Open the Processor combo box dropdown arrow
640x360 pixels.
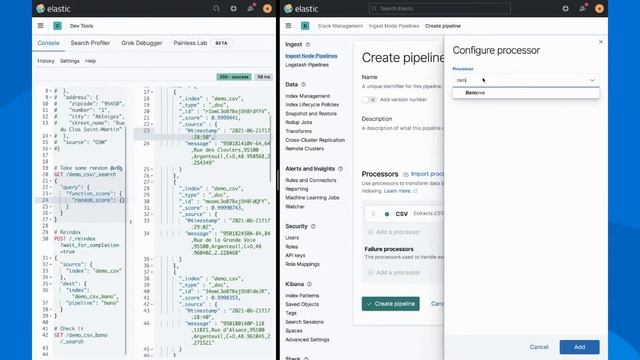click(592, 80)
